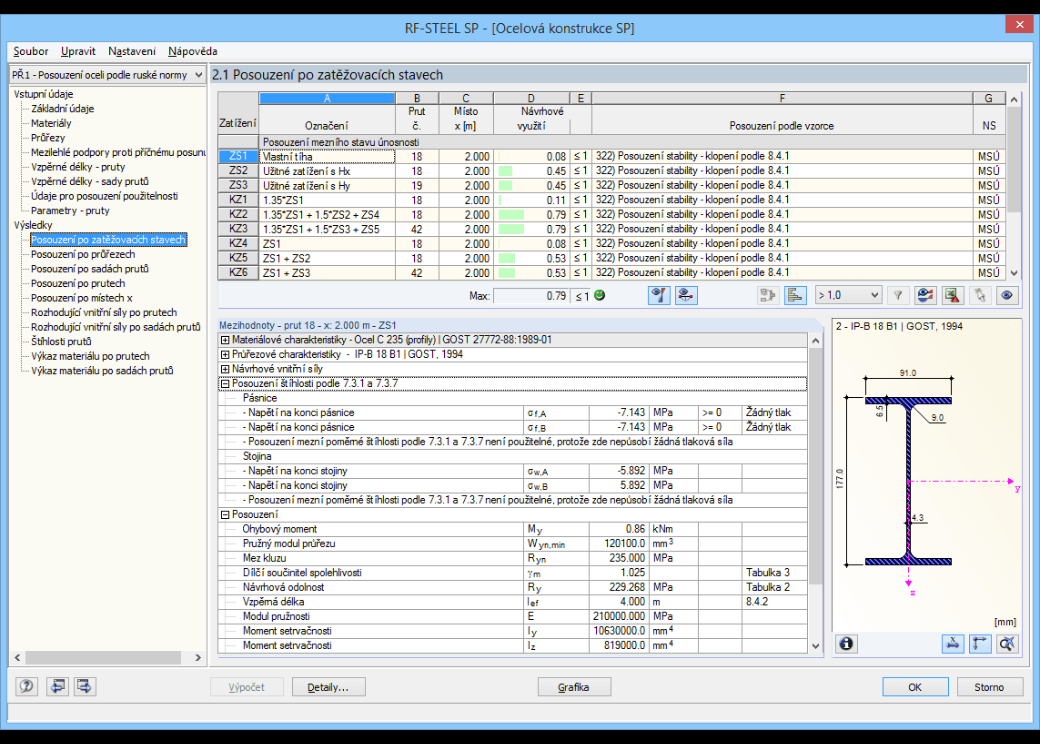Click green utilization bar in KZ3 row
The image size is (1040, 744).
coord(511,229)
